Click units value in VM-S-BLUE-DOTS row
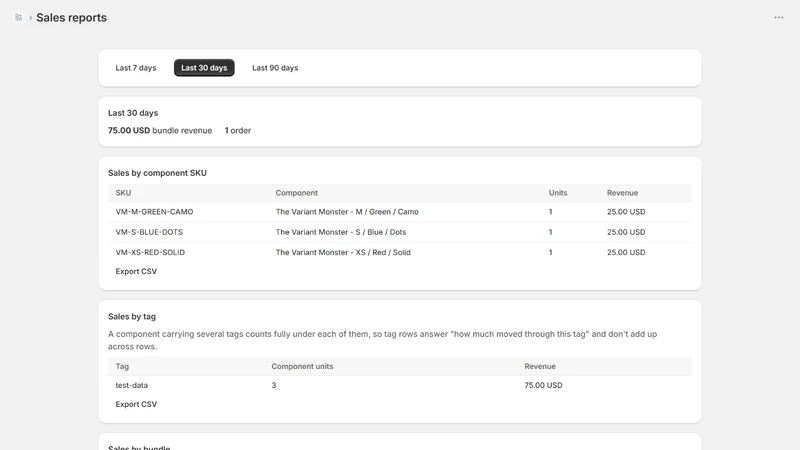800x450 pixels. pos(551,232)
